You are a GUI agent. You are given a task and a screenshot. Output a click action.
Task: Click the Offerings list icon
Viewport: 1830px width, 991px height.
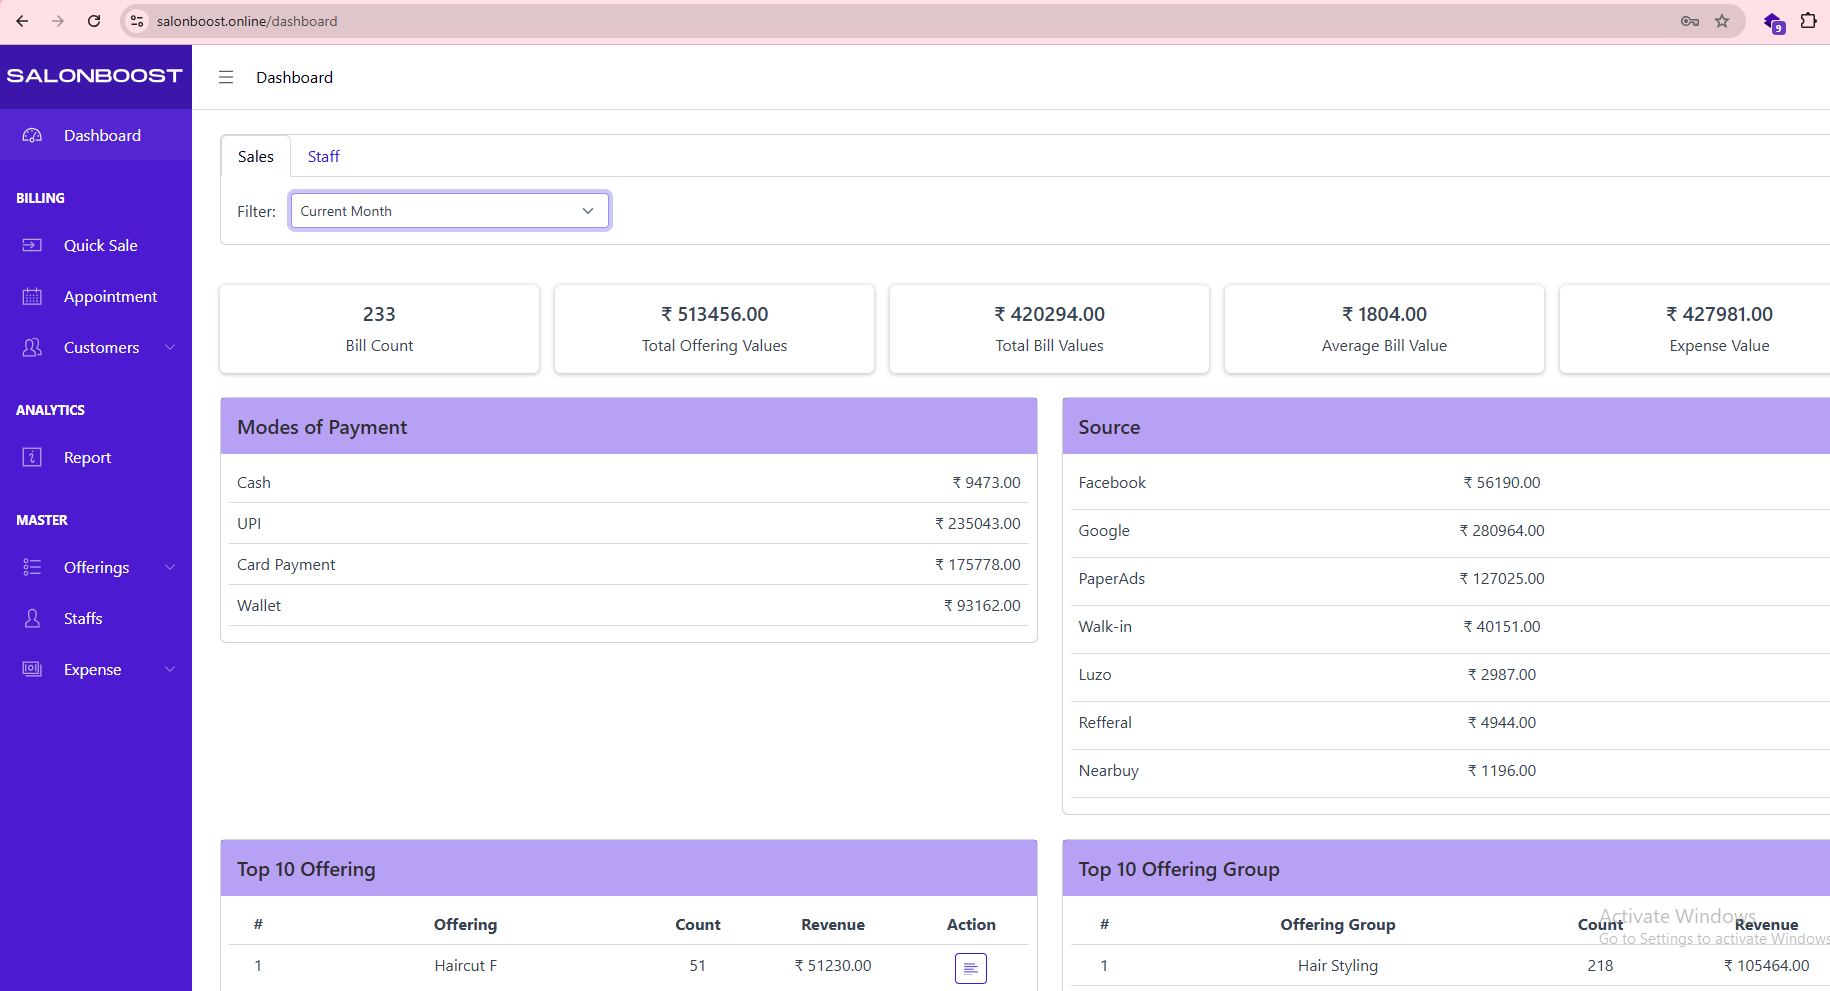point(32,567)
